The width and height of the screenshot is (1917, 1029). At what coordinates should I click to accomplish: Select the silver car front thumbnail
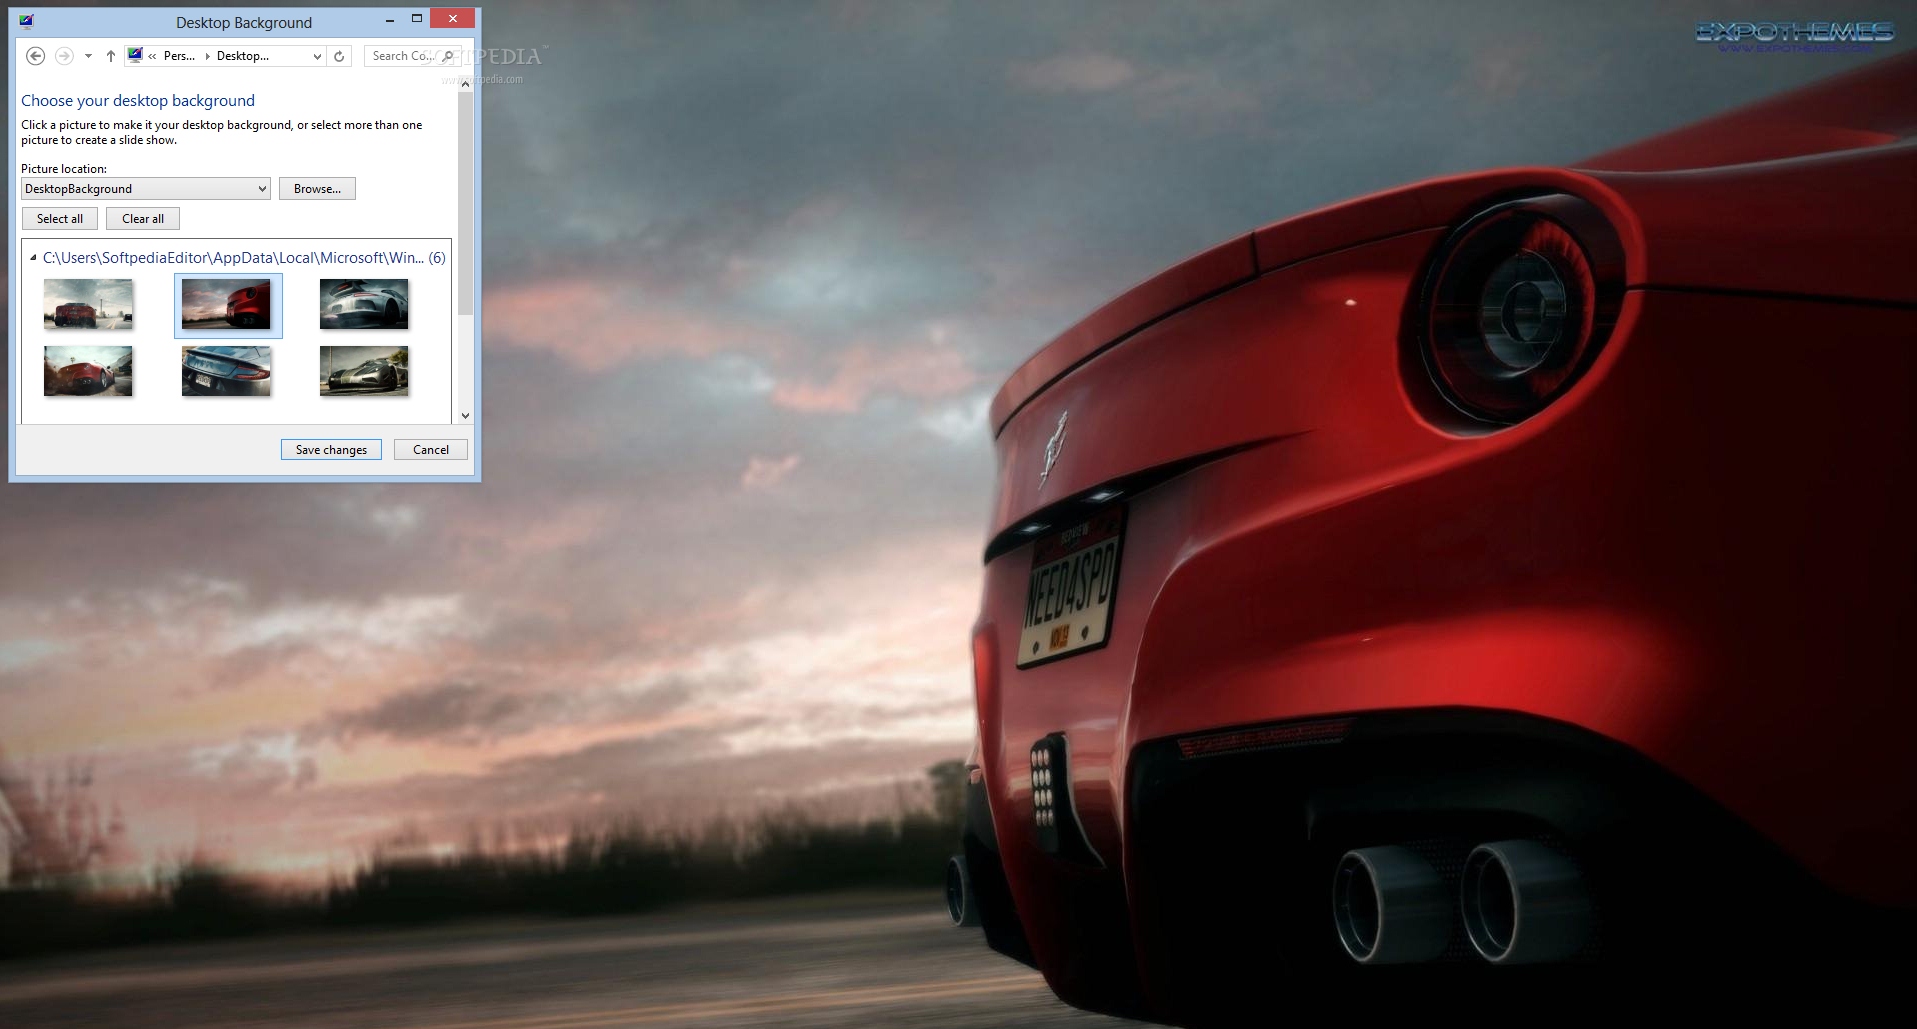pyautogui.click(x=364, y=371)
